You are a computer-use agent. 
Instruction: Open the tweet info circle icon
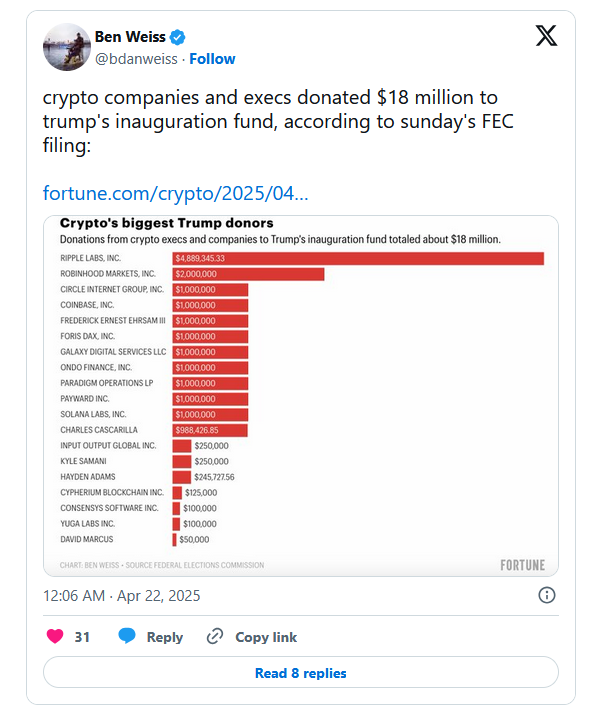tap(546, 595)
